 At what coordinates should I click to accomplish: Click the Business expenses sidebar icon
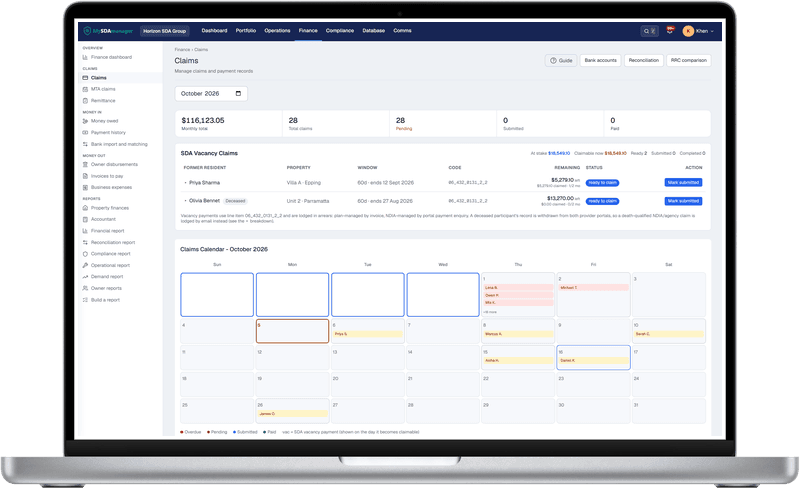pyautogui.click(x=85, y=187)
